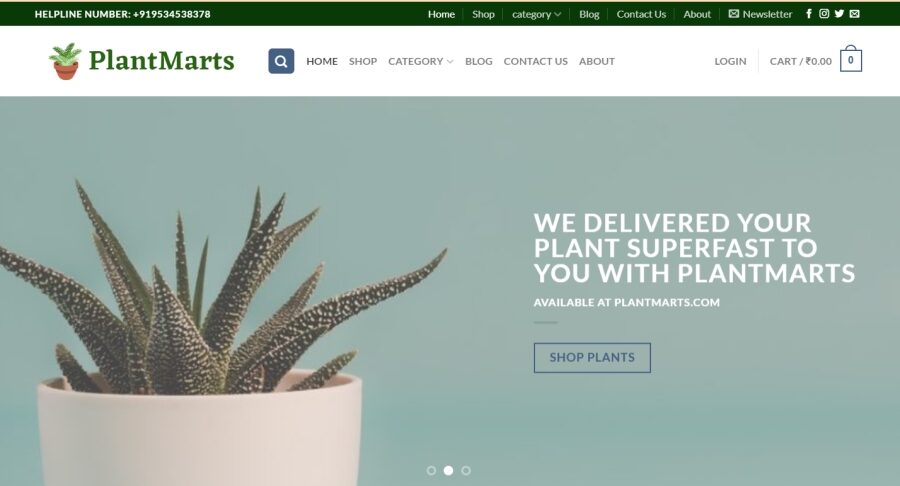Open Newsletter with the envelope icon
The image size is (900, 486).
click(x=760, y=14)
